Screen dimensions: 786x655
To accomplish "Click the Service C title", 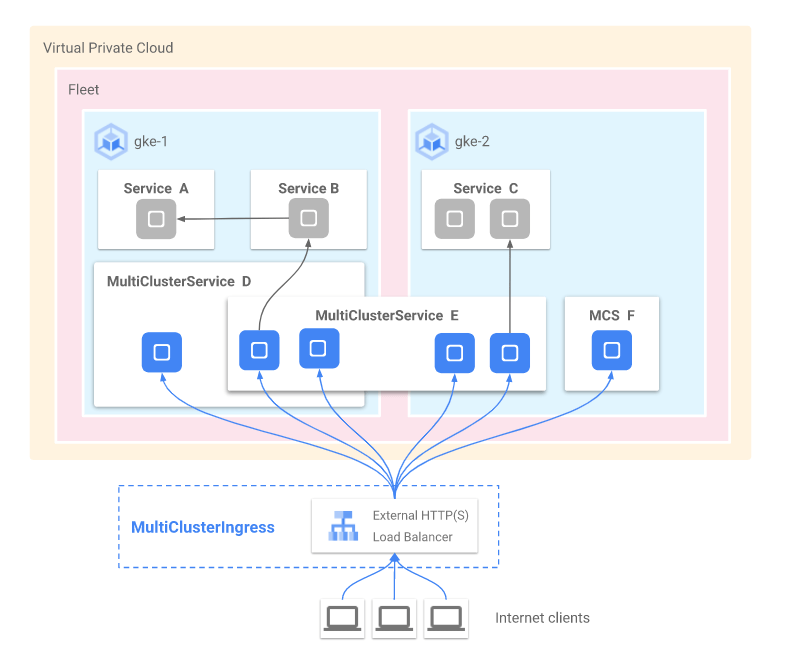I will click(x=486, y=188).
